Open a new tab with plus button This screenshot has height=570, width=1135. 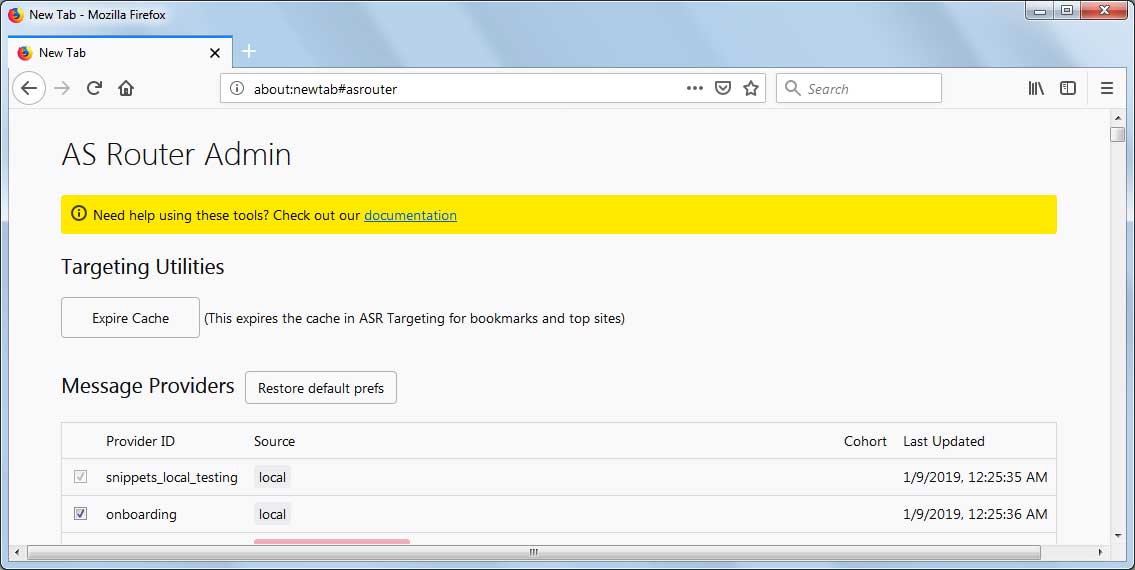[x=249, y=51]
